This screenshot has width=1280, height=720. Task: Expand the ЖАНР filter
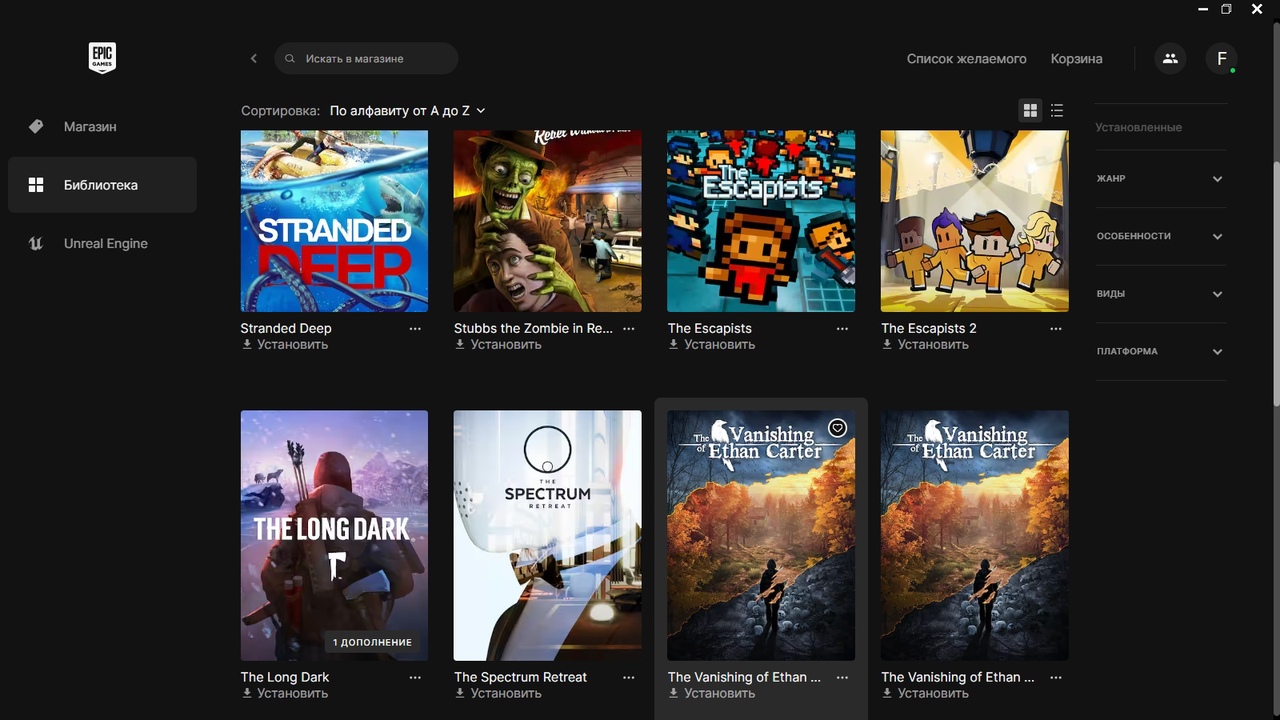click(1160, 179)
